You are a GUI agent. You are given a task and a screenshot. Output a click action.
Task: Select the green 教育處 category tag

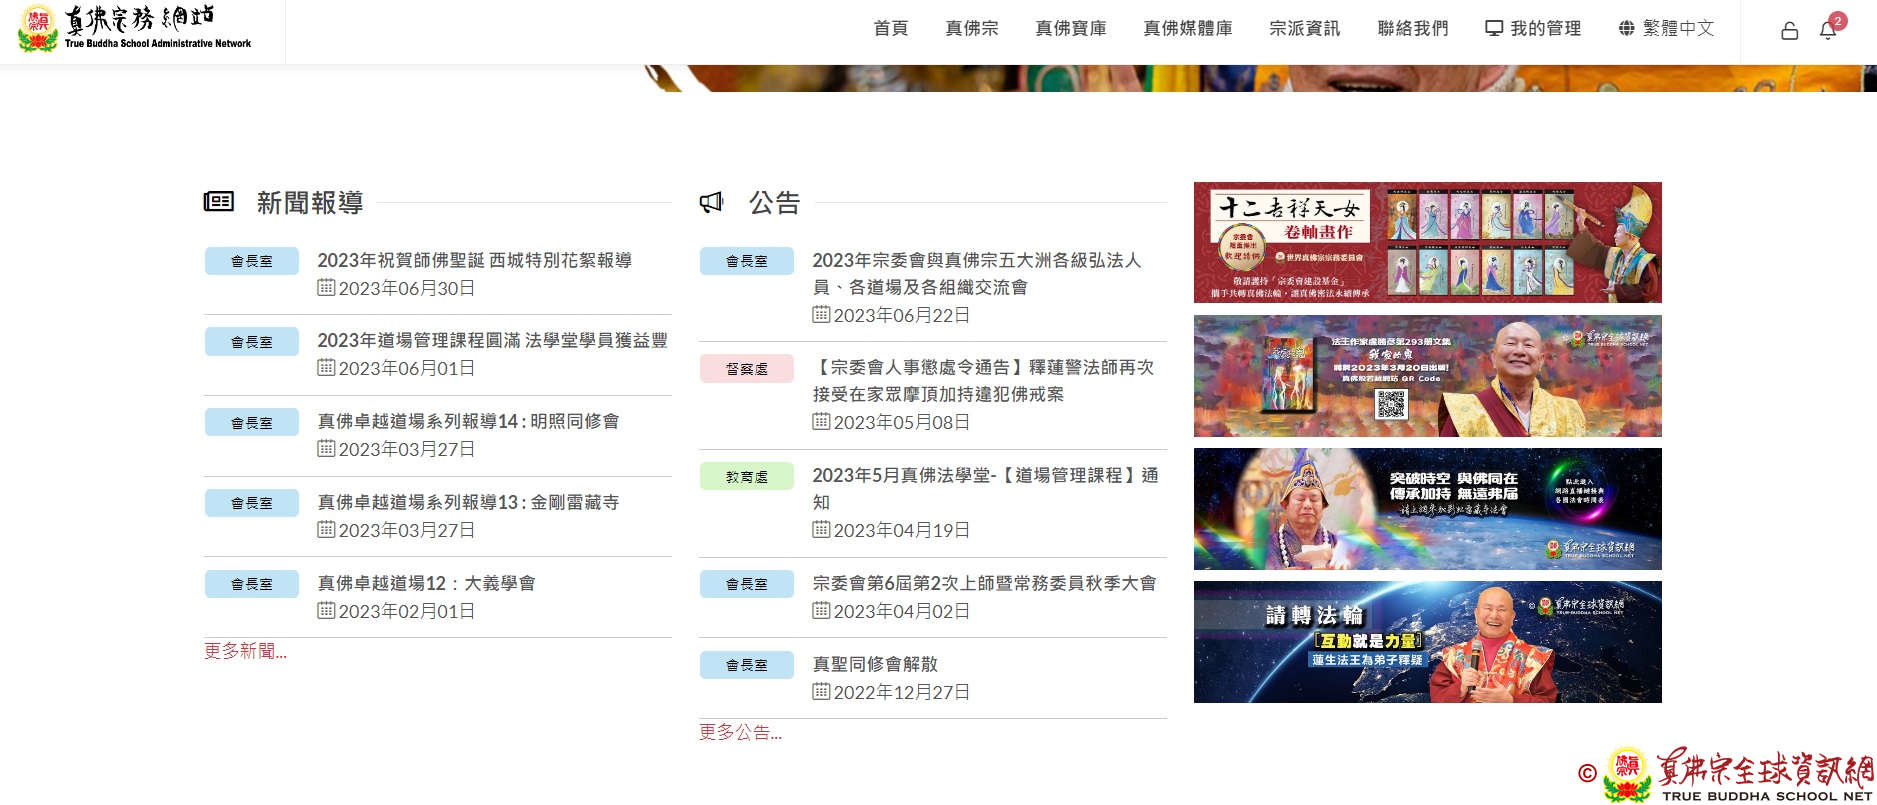point(746,477)
